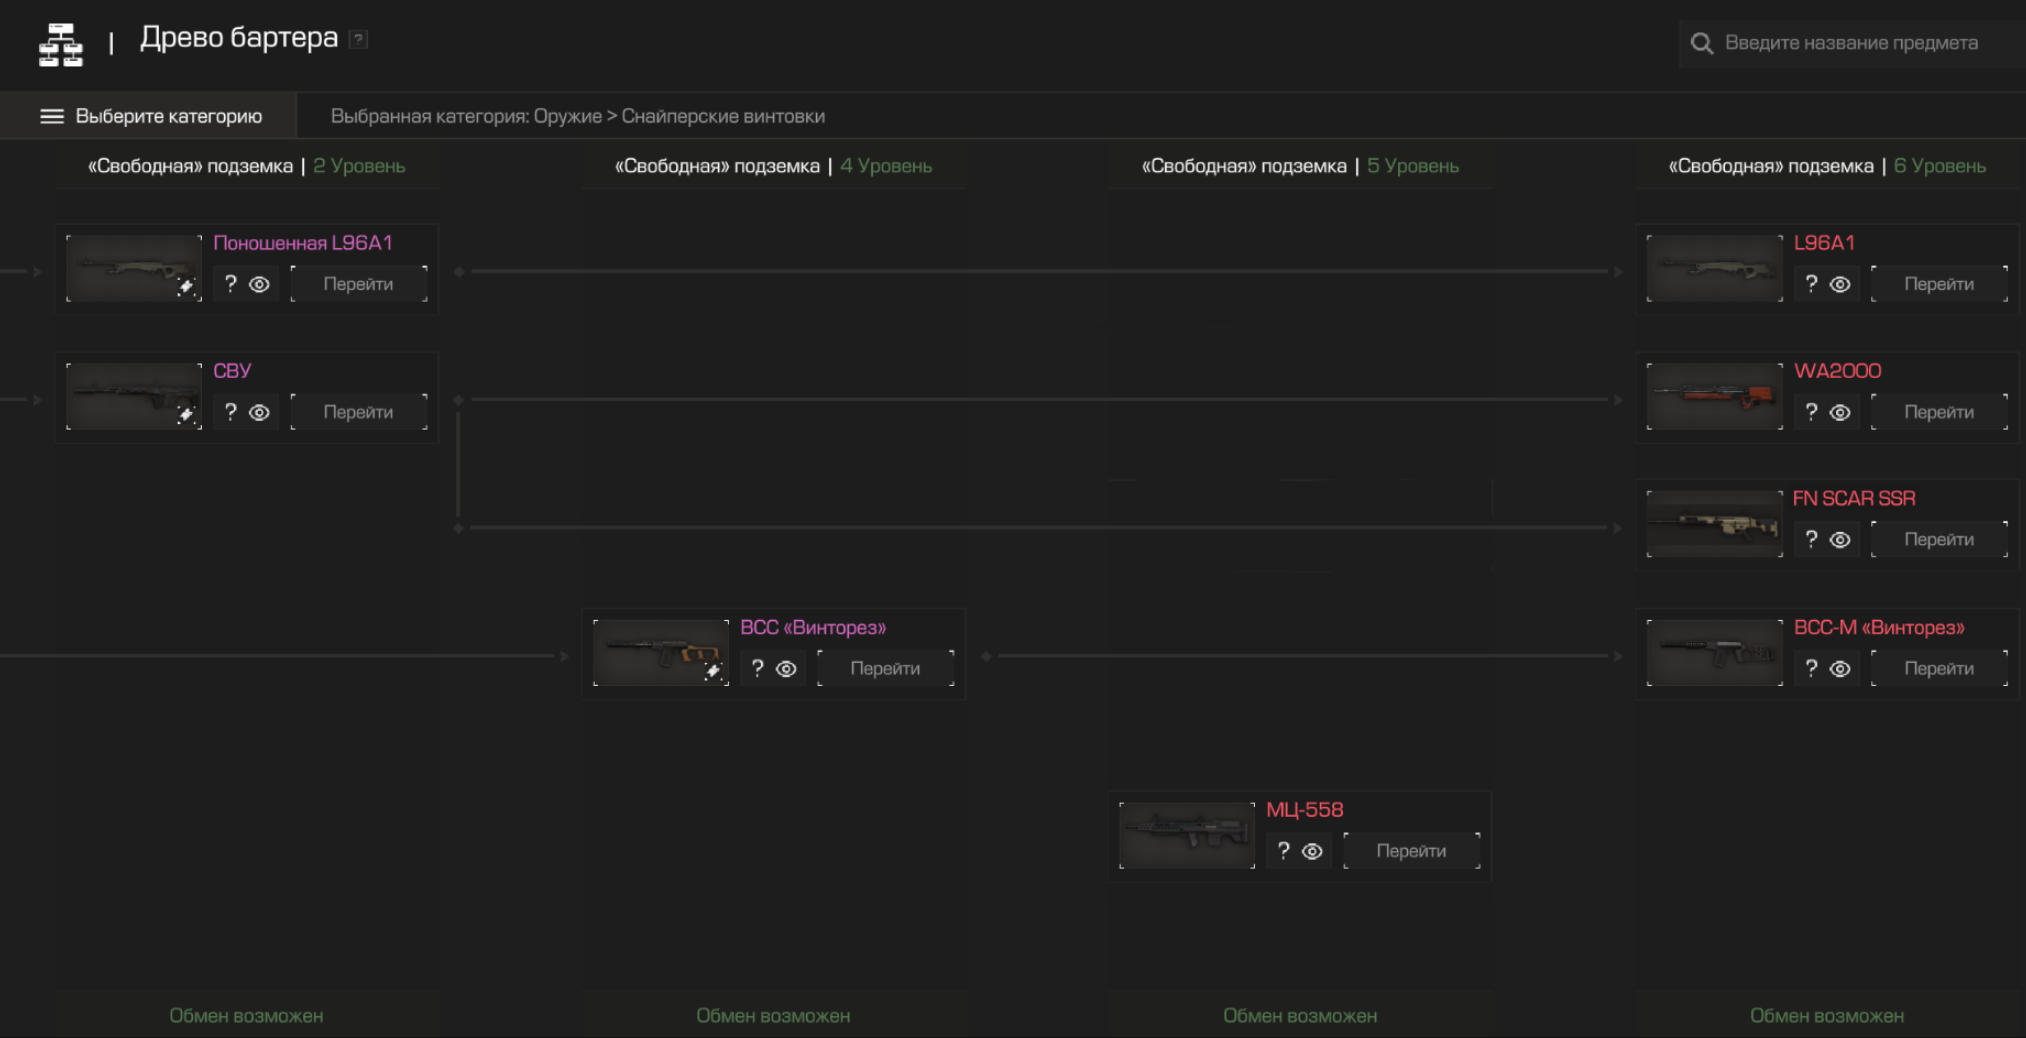This screenshot has width=2026, height=1038.
Task: Toggle eye preview for СВУ
Action: pyautogui.click(x=260, y=412)
